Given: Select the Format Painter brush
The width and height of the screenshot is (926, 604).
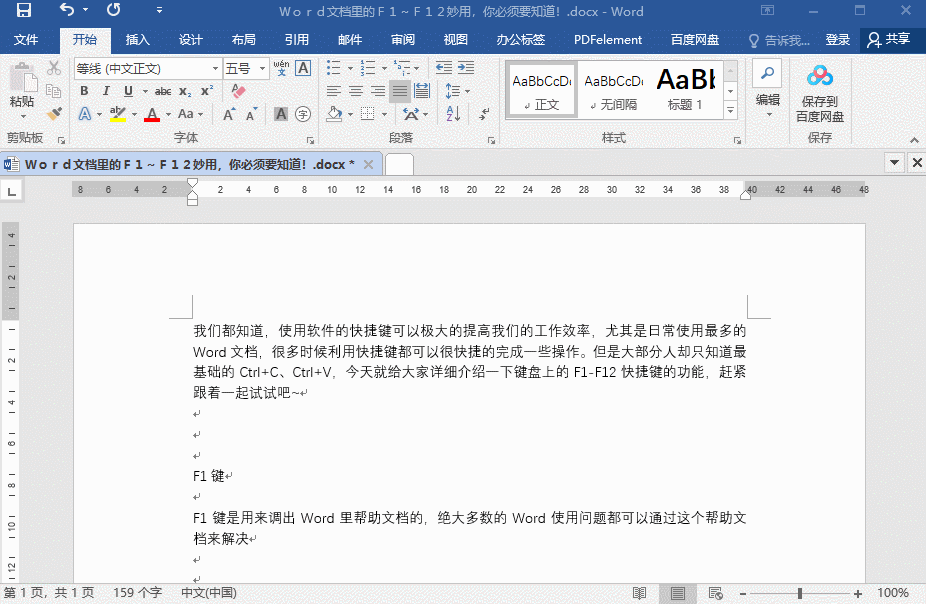Looking at the screenshot, I should click(54, 113).
